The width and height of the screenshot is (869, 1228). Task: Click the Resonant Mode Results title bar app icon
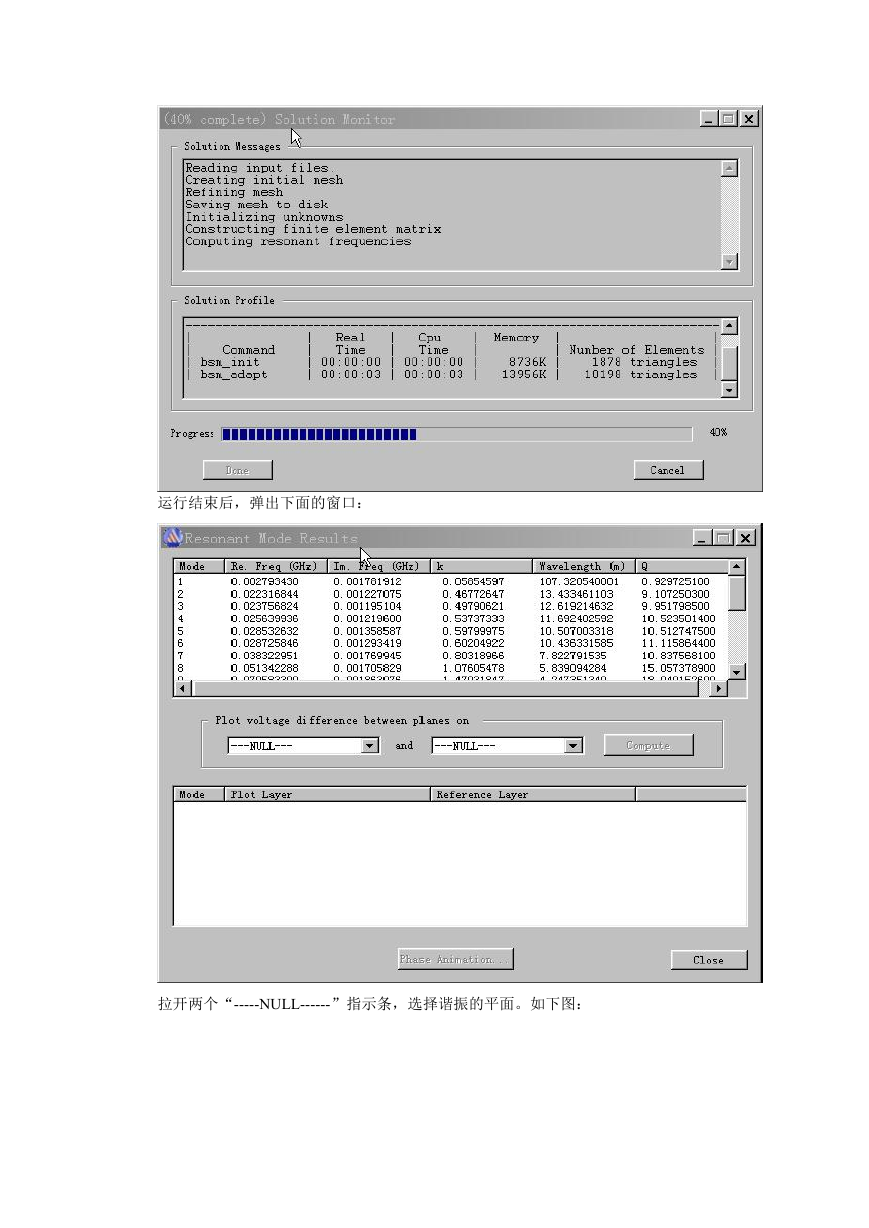[172, 538]
